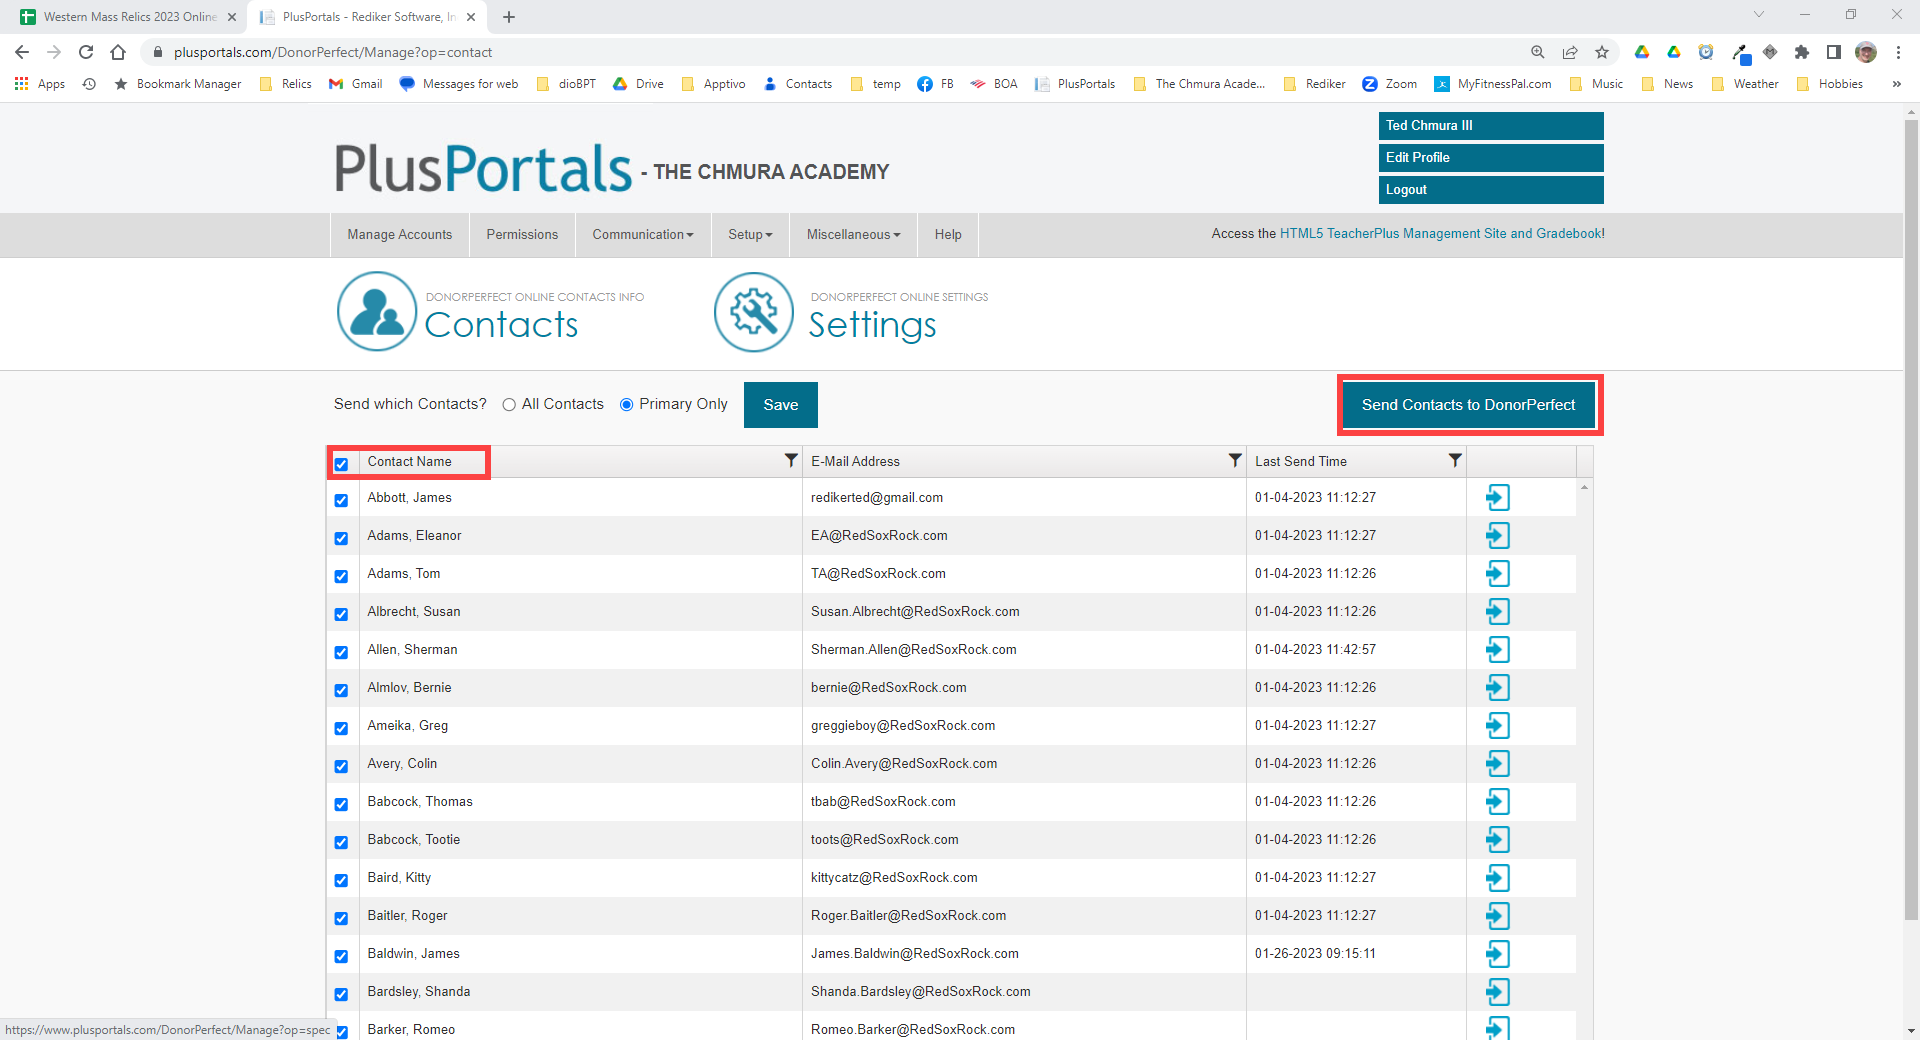
Task: Click Send Contacts to DonorPerfect button
Action: pyautogui.click(x=1469, y=405)
